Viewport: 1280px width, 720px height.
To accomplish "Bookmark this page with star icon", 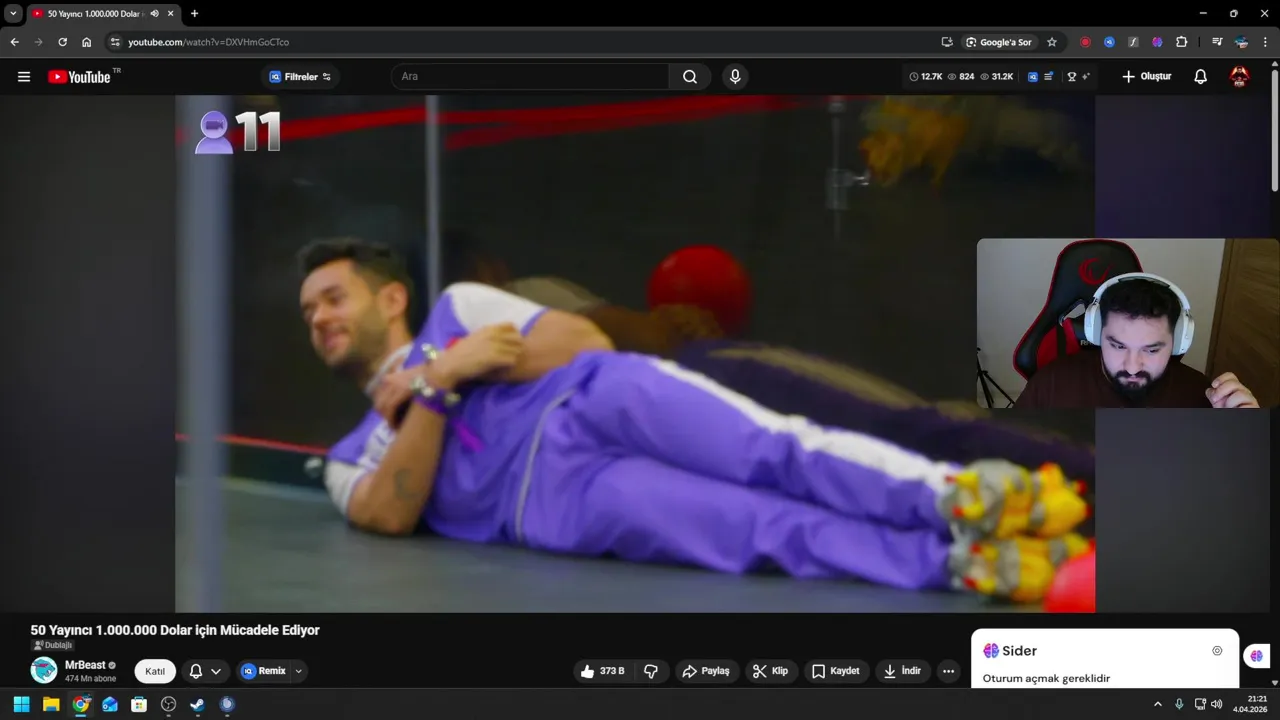I will [x=1052, y=42].
